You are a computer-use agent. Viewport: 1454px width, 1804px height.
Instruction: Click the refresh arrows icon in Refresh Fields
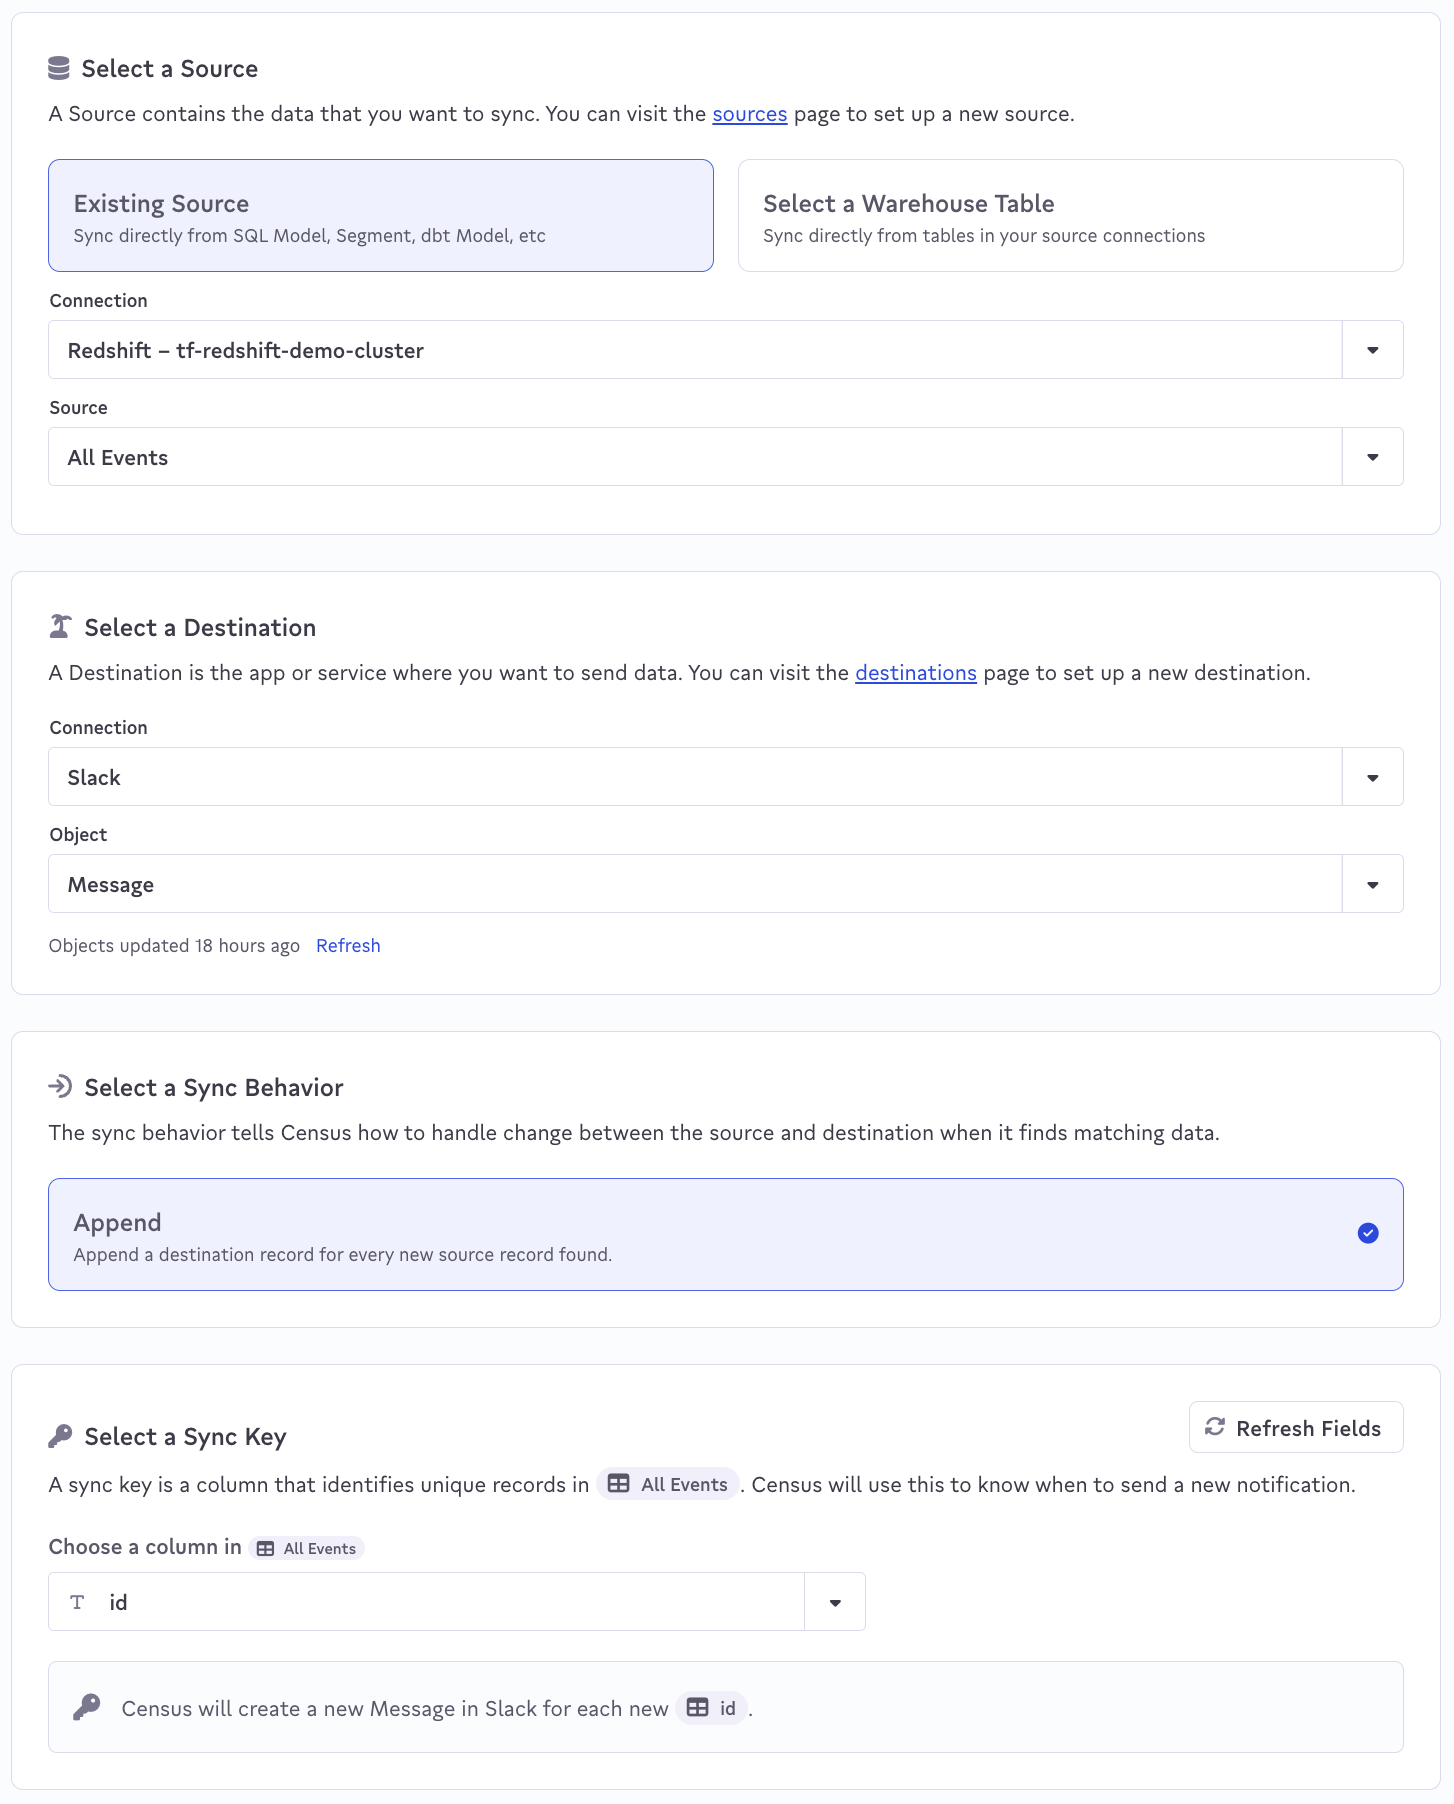pyautogui.click(x=1215, y=1427)
